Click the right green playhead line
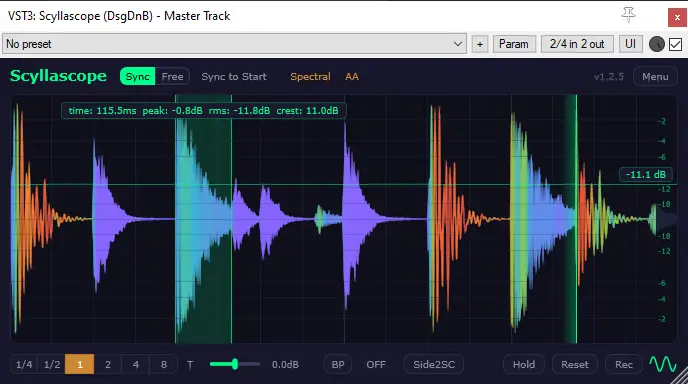This screenshot has height=384, width=688. [x=576, y=219]
